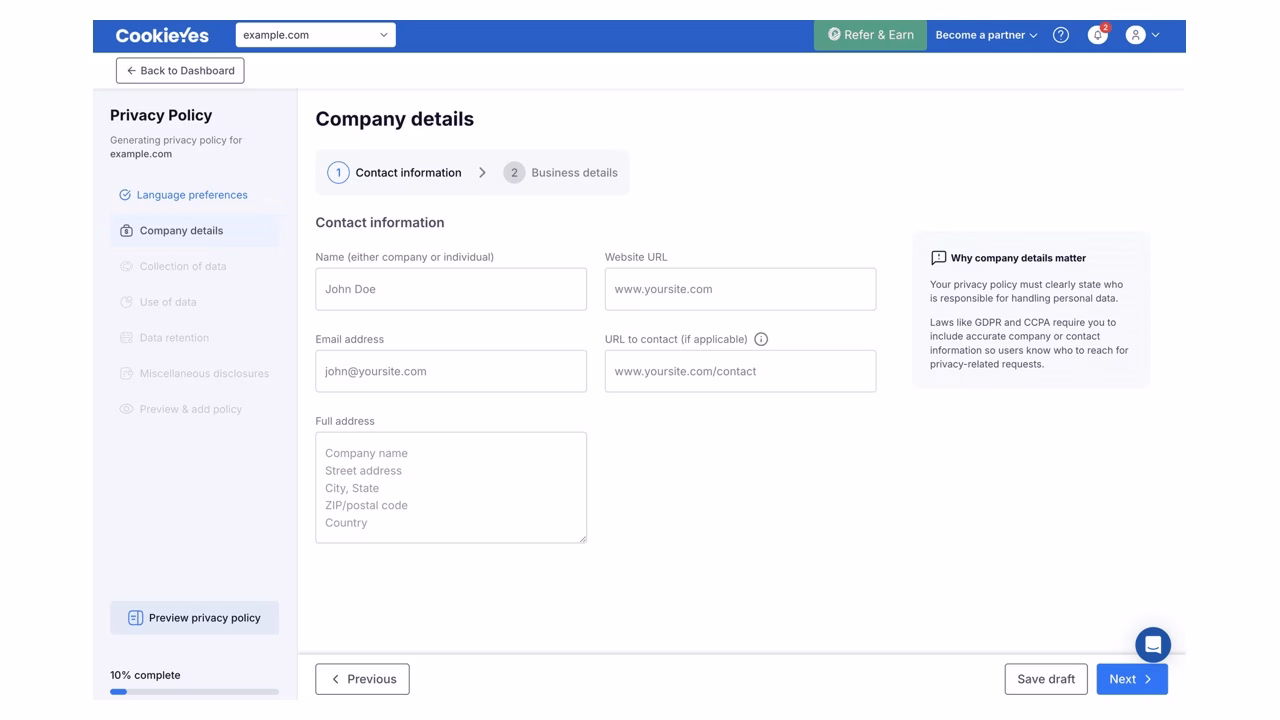The height and width of the screenshot is (720, 1280).
Task: Click the Preview & add policy eye icon
Action: click(x=126, y=409)
